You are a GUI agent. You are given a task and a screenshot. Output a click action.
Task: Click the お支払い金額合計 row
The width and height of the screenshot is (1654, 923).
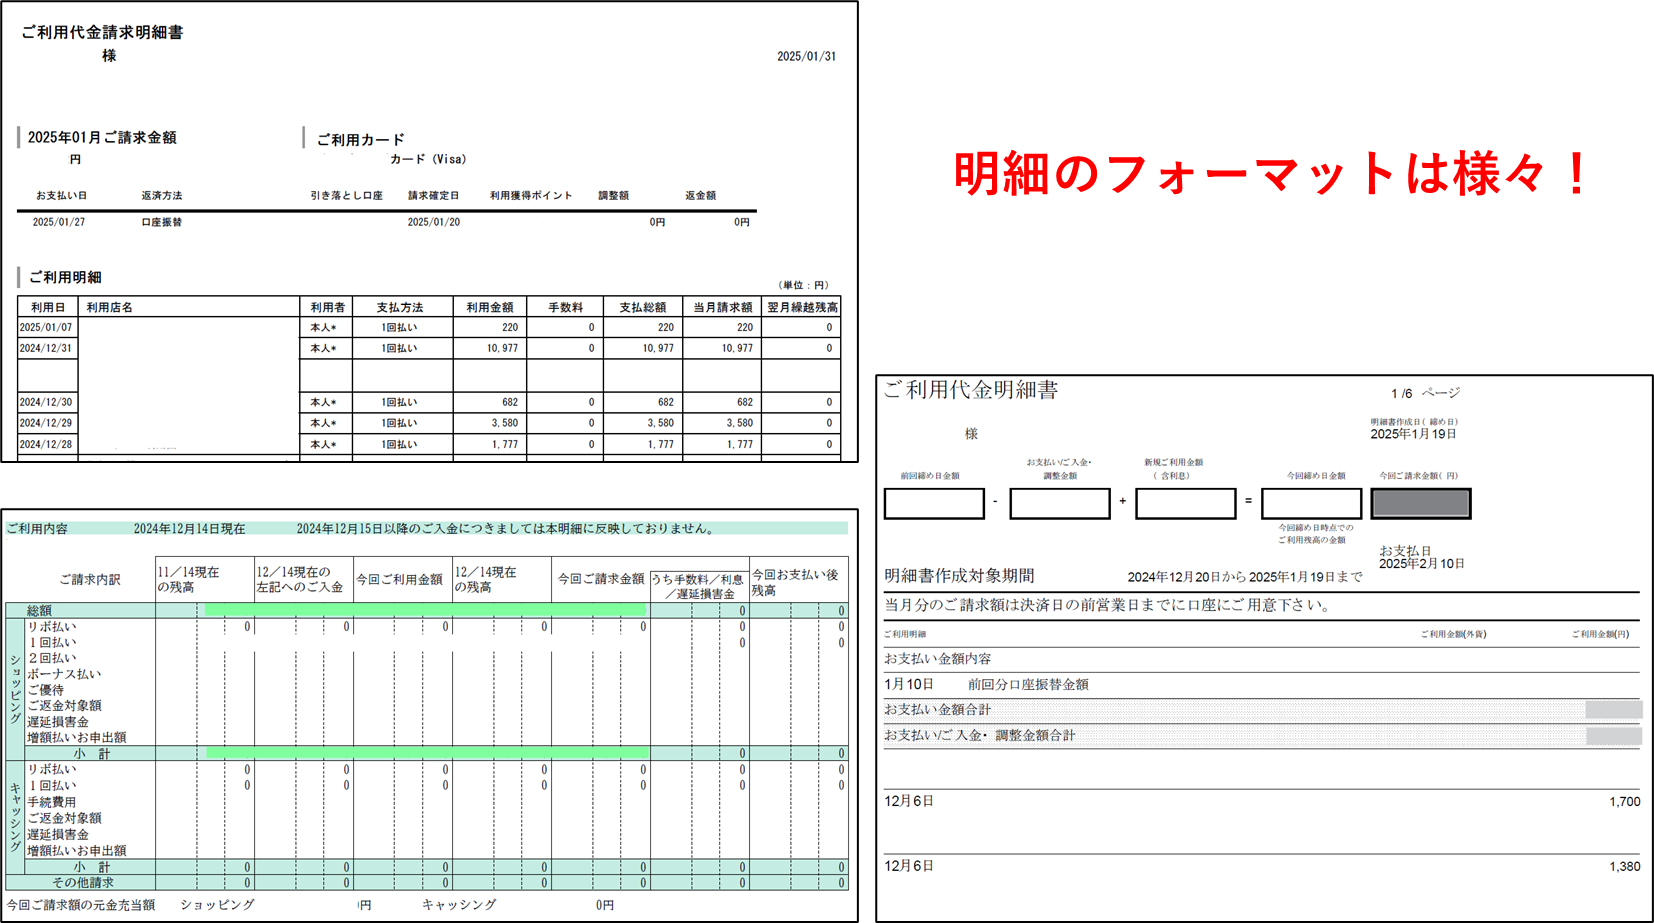tap(1262, 710)
